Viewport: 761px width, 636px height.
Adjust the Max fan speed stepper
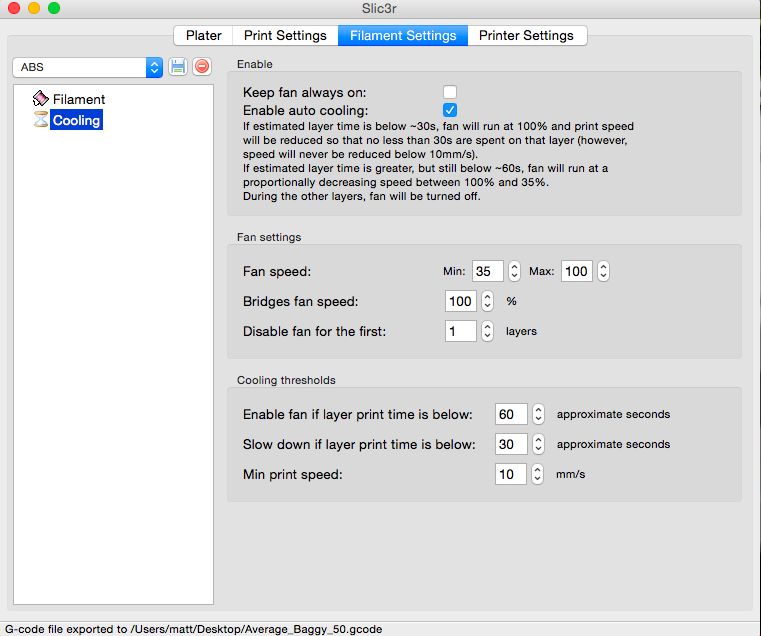pyautogui.click(x=603, y=271)
